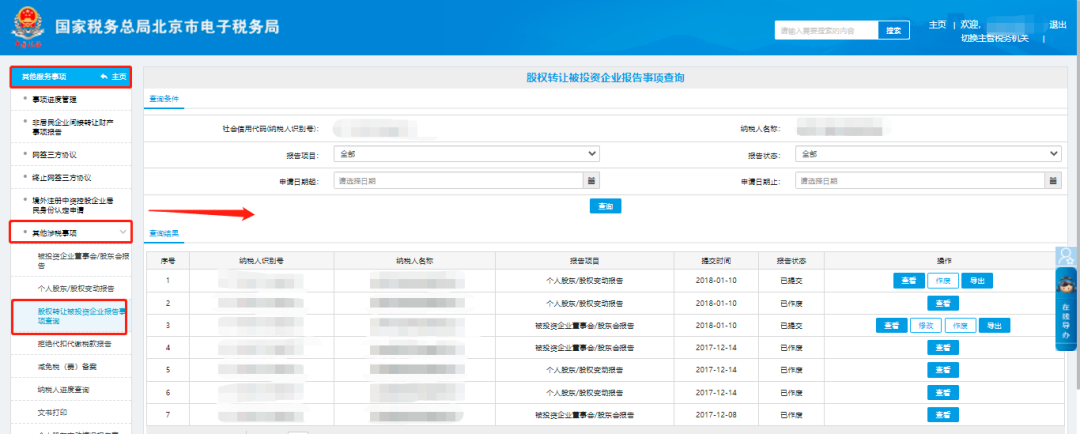
Task: Select the 查询条件 tab
Action: click(x=164, y=99)
